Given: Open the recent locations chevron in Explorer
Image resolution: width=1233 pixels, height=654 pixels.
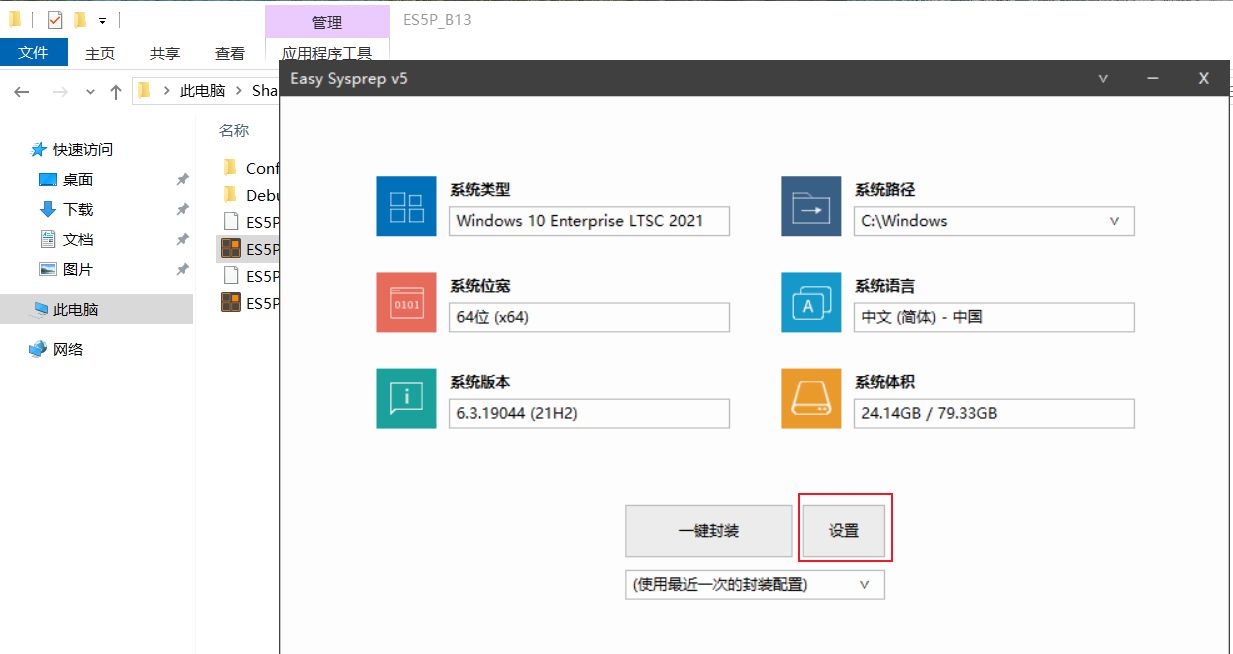Looking at the screenshot, I should click(90, 92).
